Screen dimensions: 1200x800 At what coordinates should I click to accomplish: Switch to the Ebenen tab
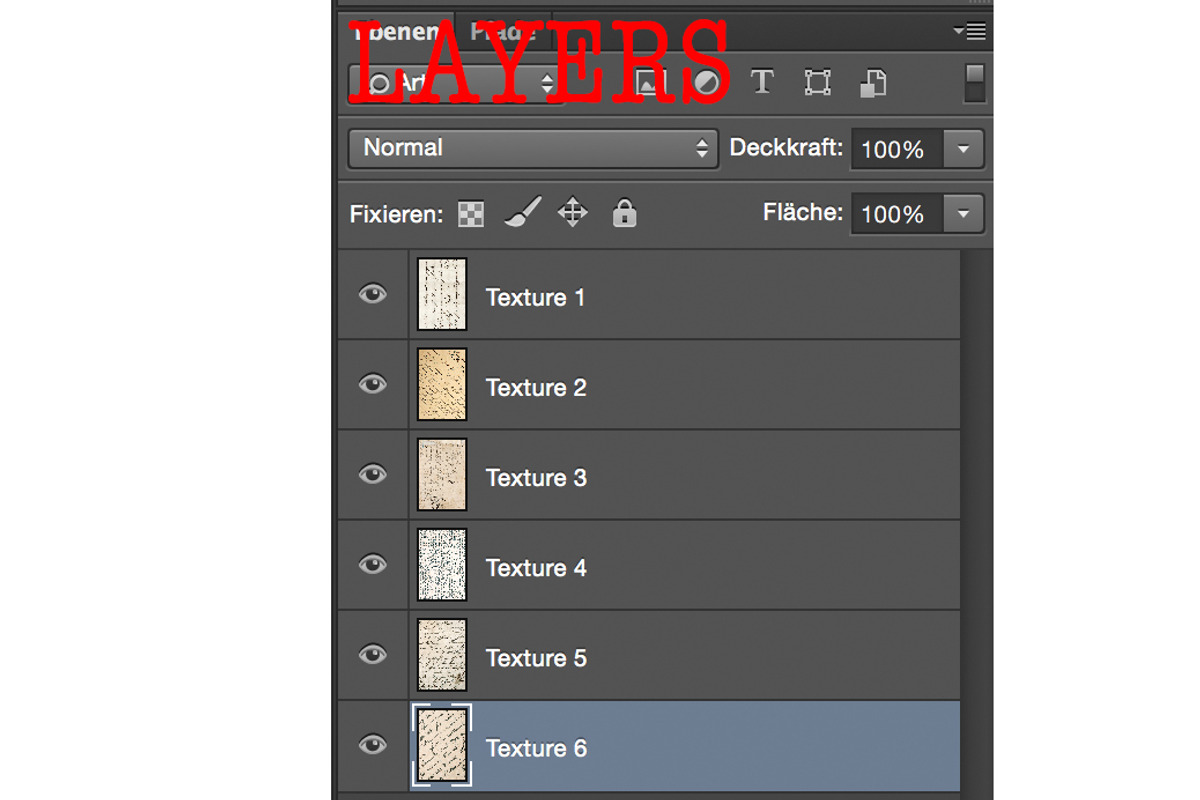pyautogui.click(x=396, y=31)
